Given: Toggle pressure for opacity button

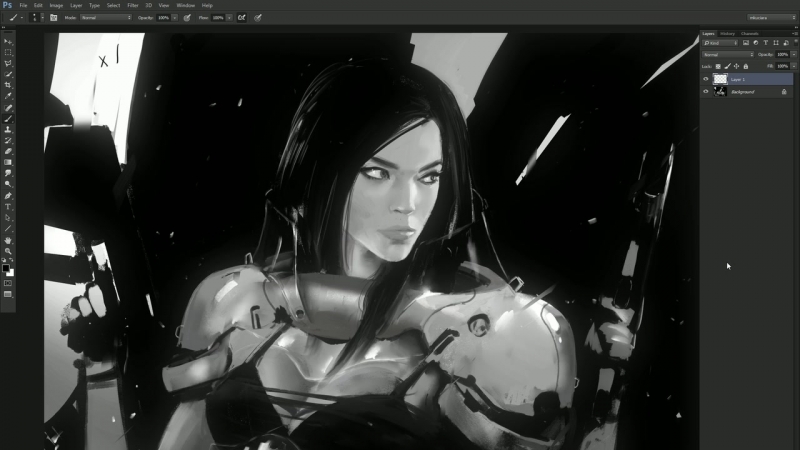Looking at the screenshot, I should pyautogui.click(x=187, y=17).
